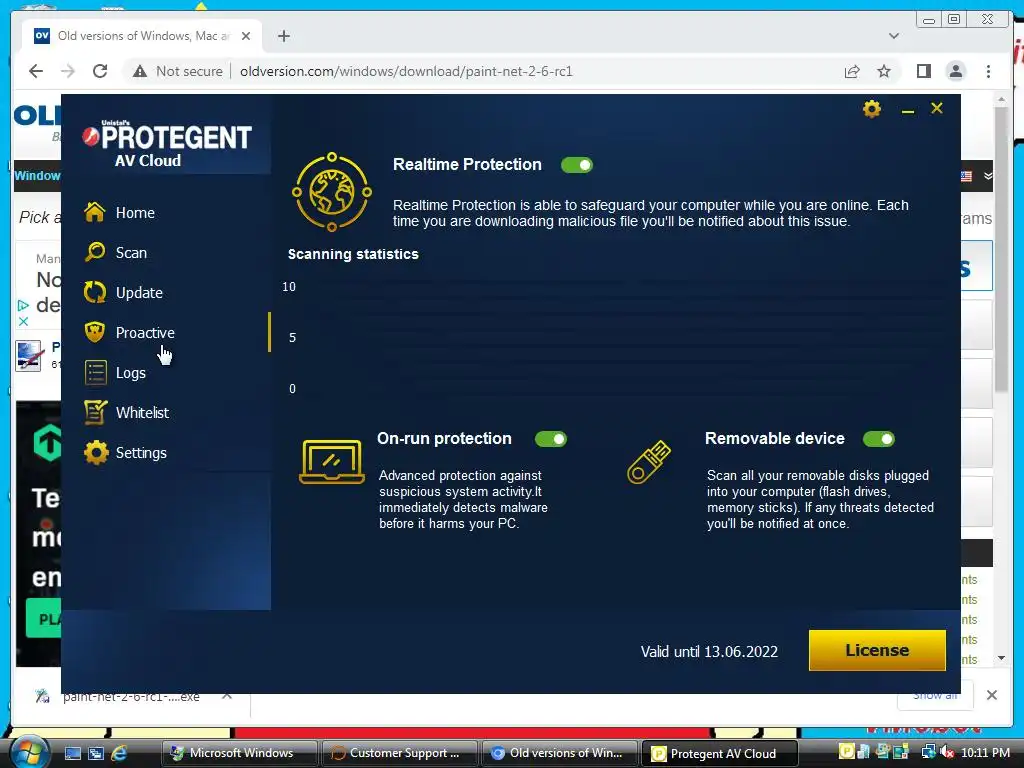
Task: Open the Microsoft Windows taskbar button
Action: [x=239, y=753]
